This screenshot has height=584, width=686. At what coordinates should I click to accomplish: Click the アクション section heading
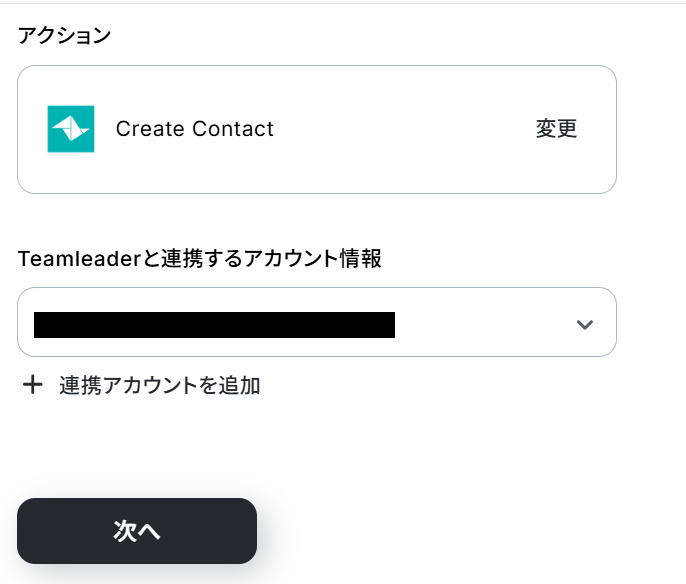point(64,36)
